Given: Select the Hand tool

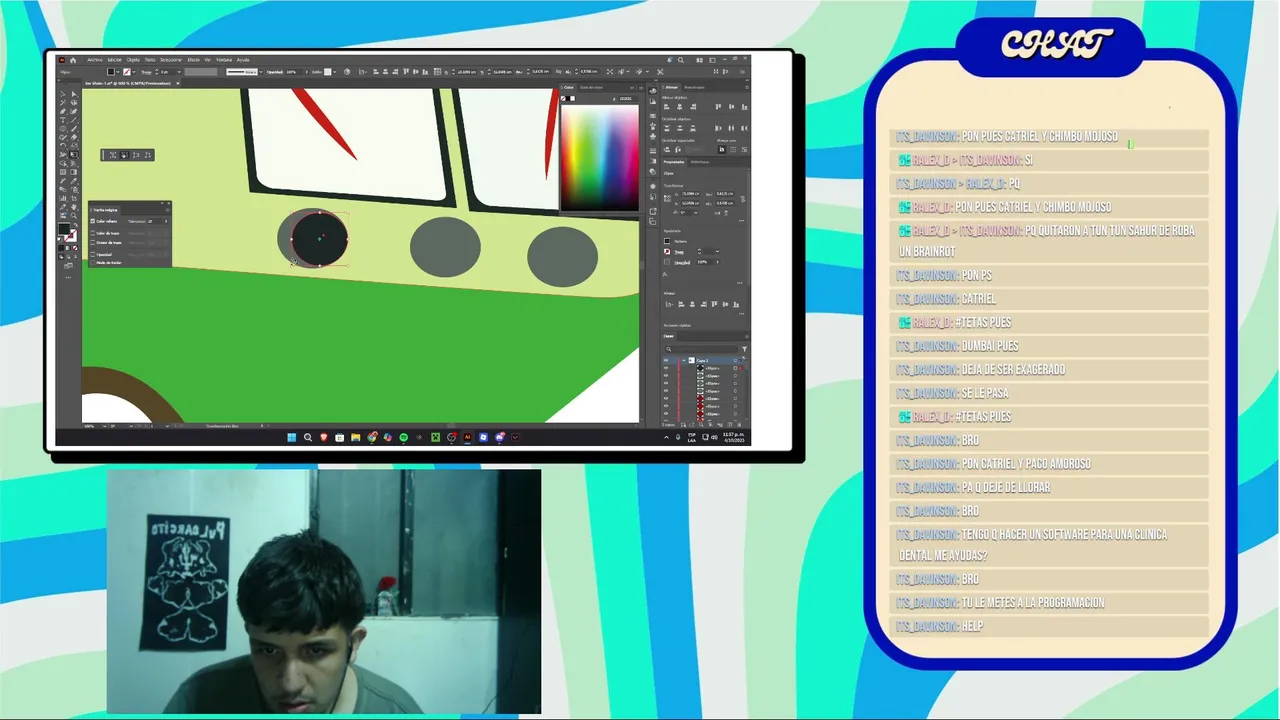Looking at the screenshot, I should (74, 207).
